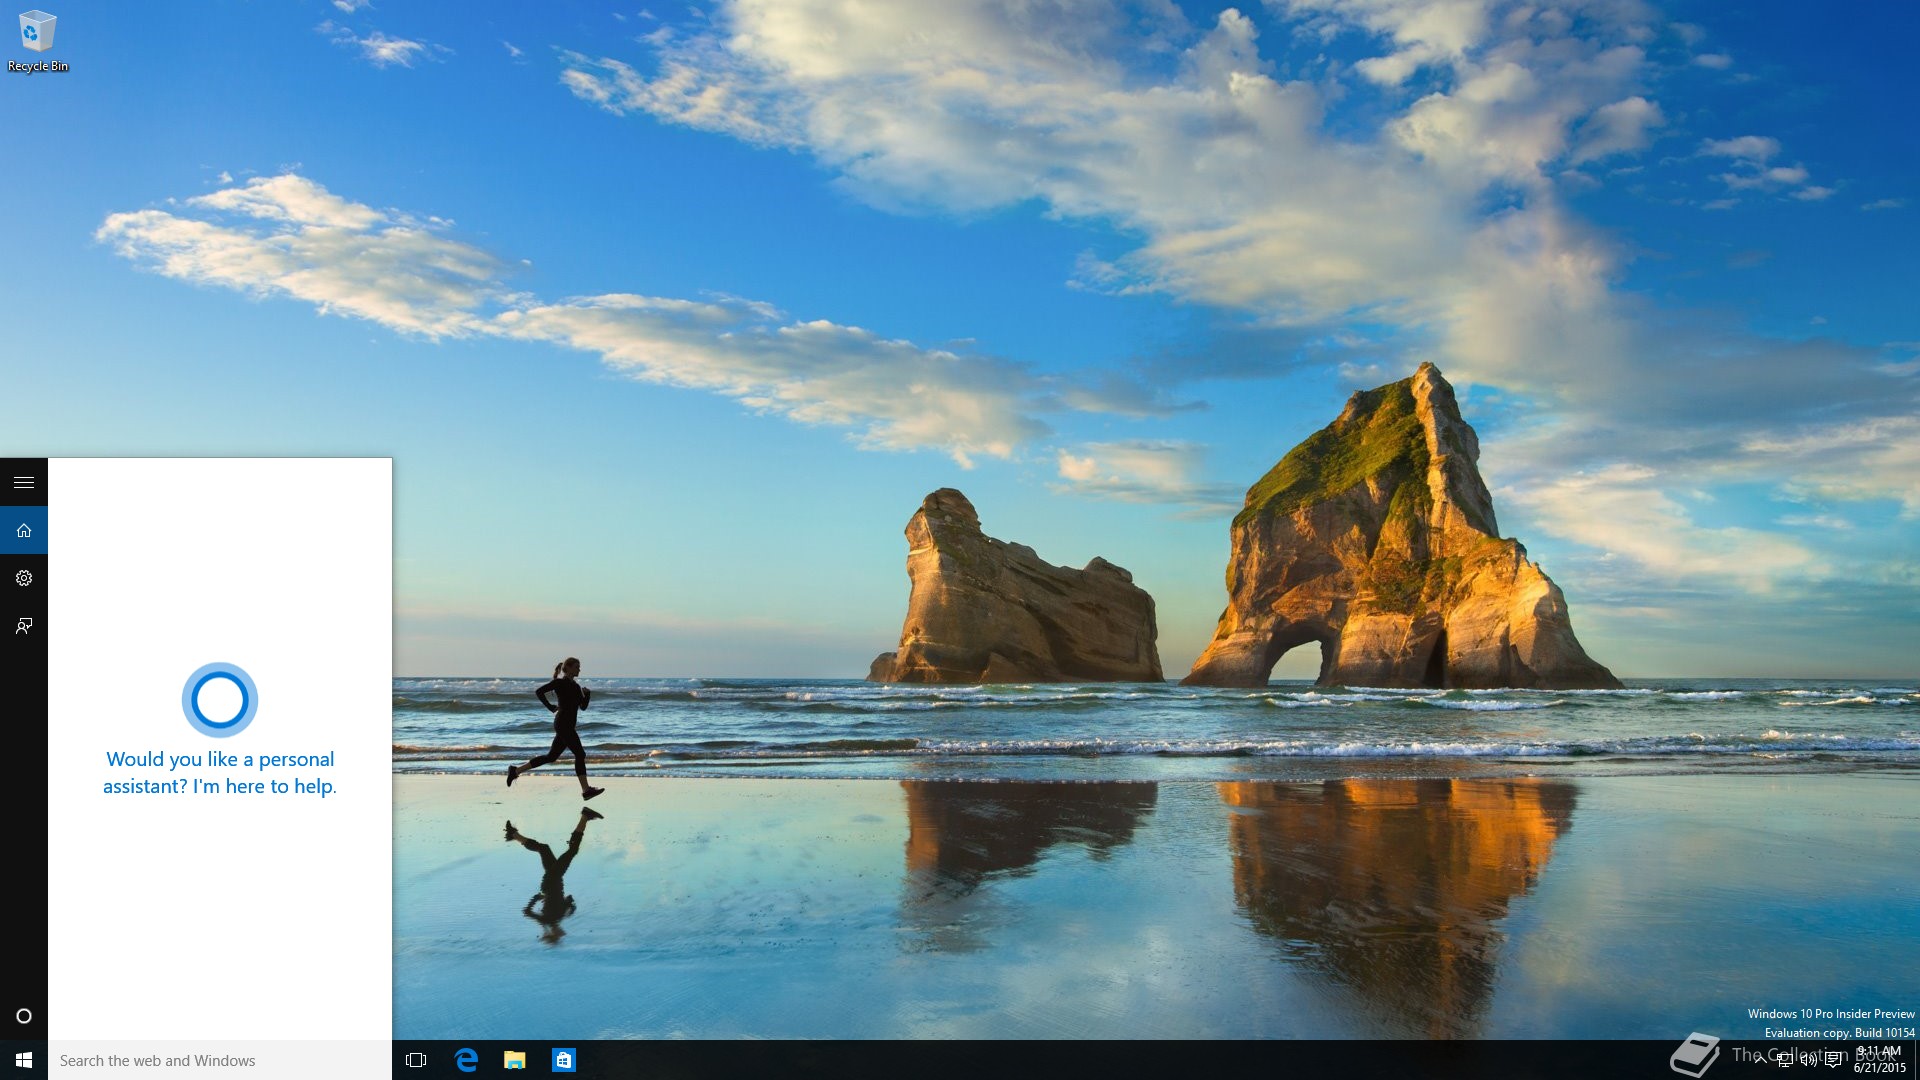
Task: Launch Microsoft Edge from the taskbar
Action: tap(466, 1060)
